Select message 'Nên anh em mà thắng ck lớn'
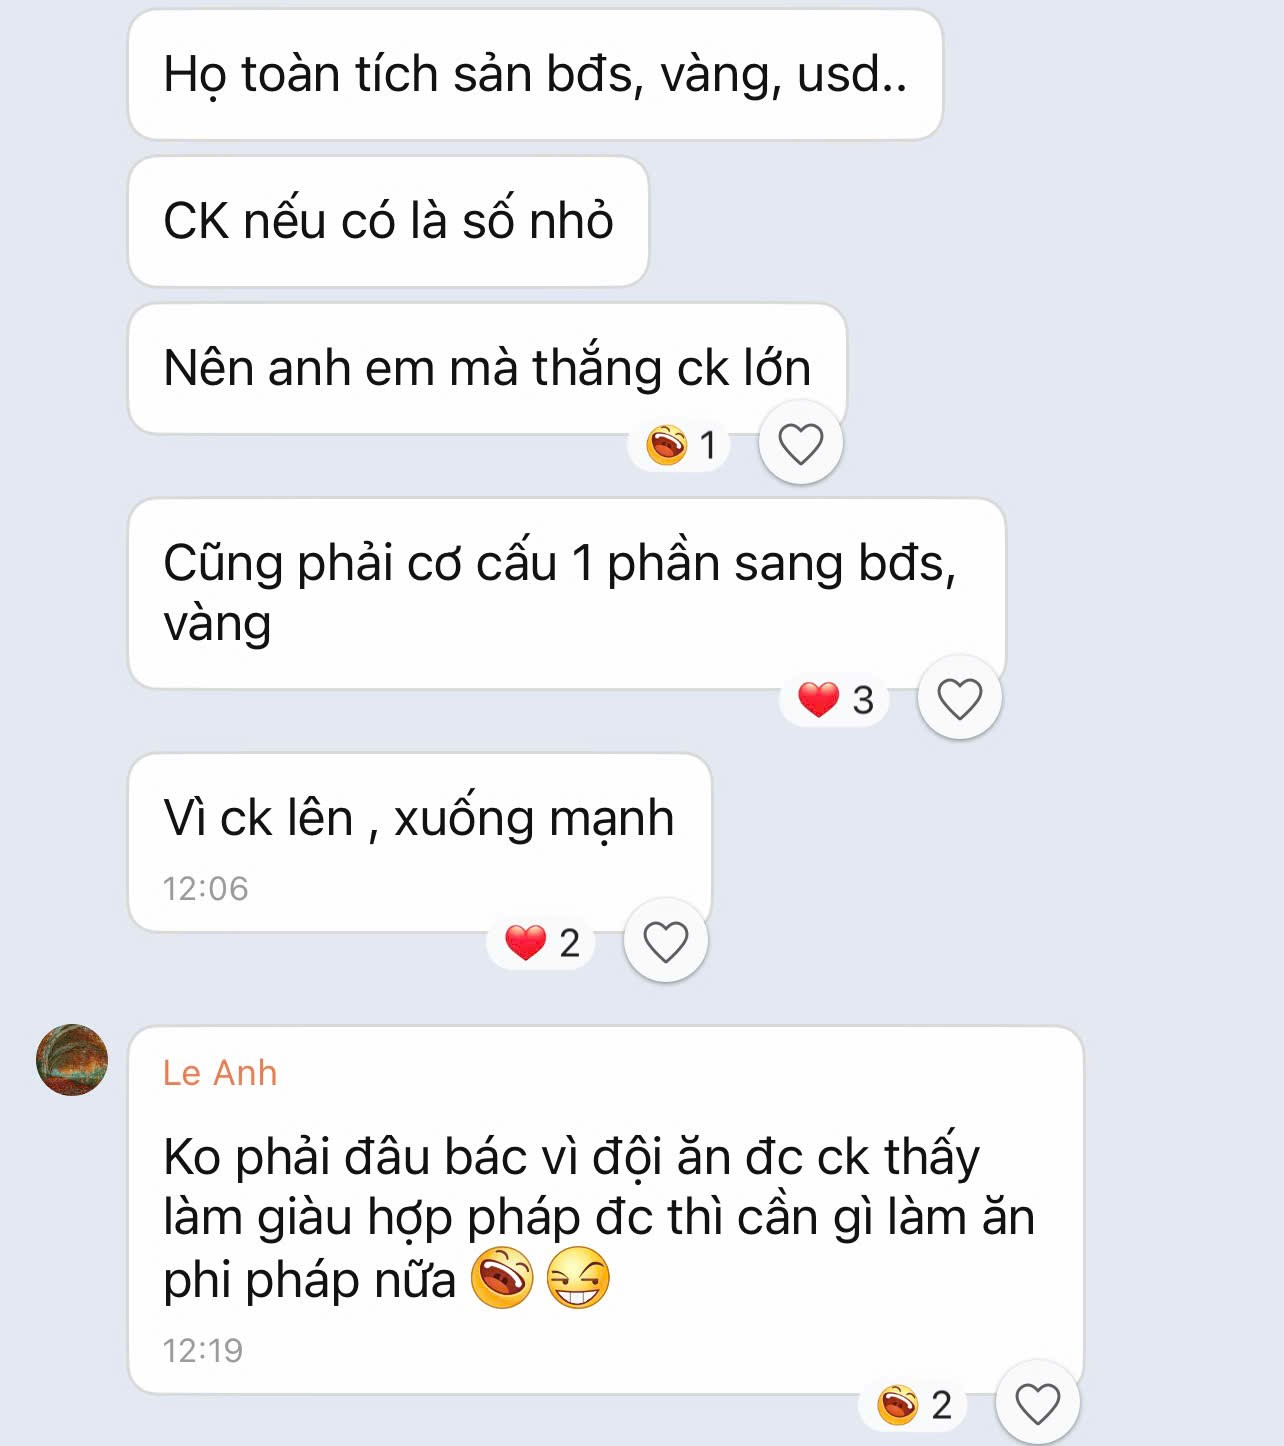Image resolution: width=1284 pixels, height=1446 pixels. point(488,369)
